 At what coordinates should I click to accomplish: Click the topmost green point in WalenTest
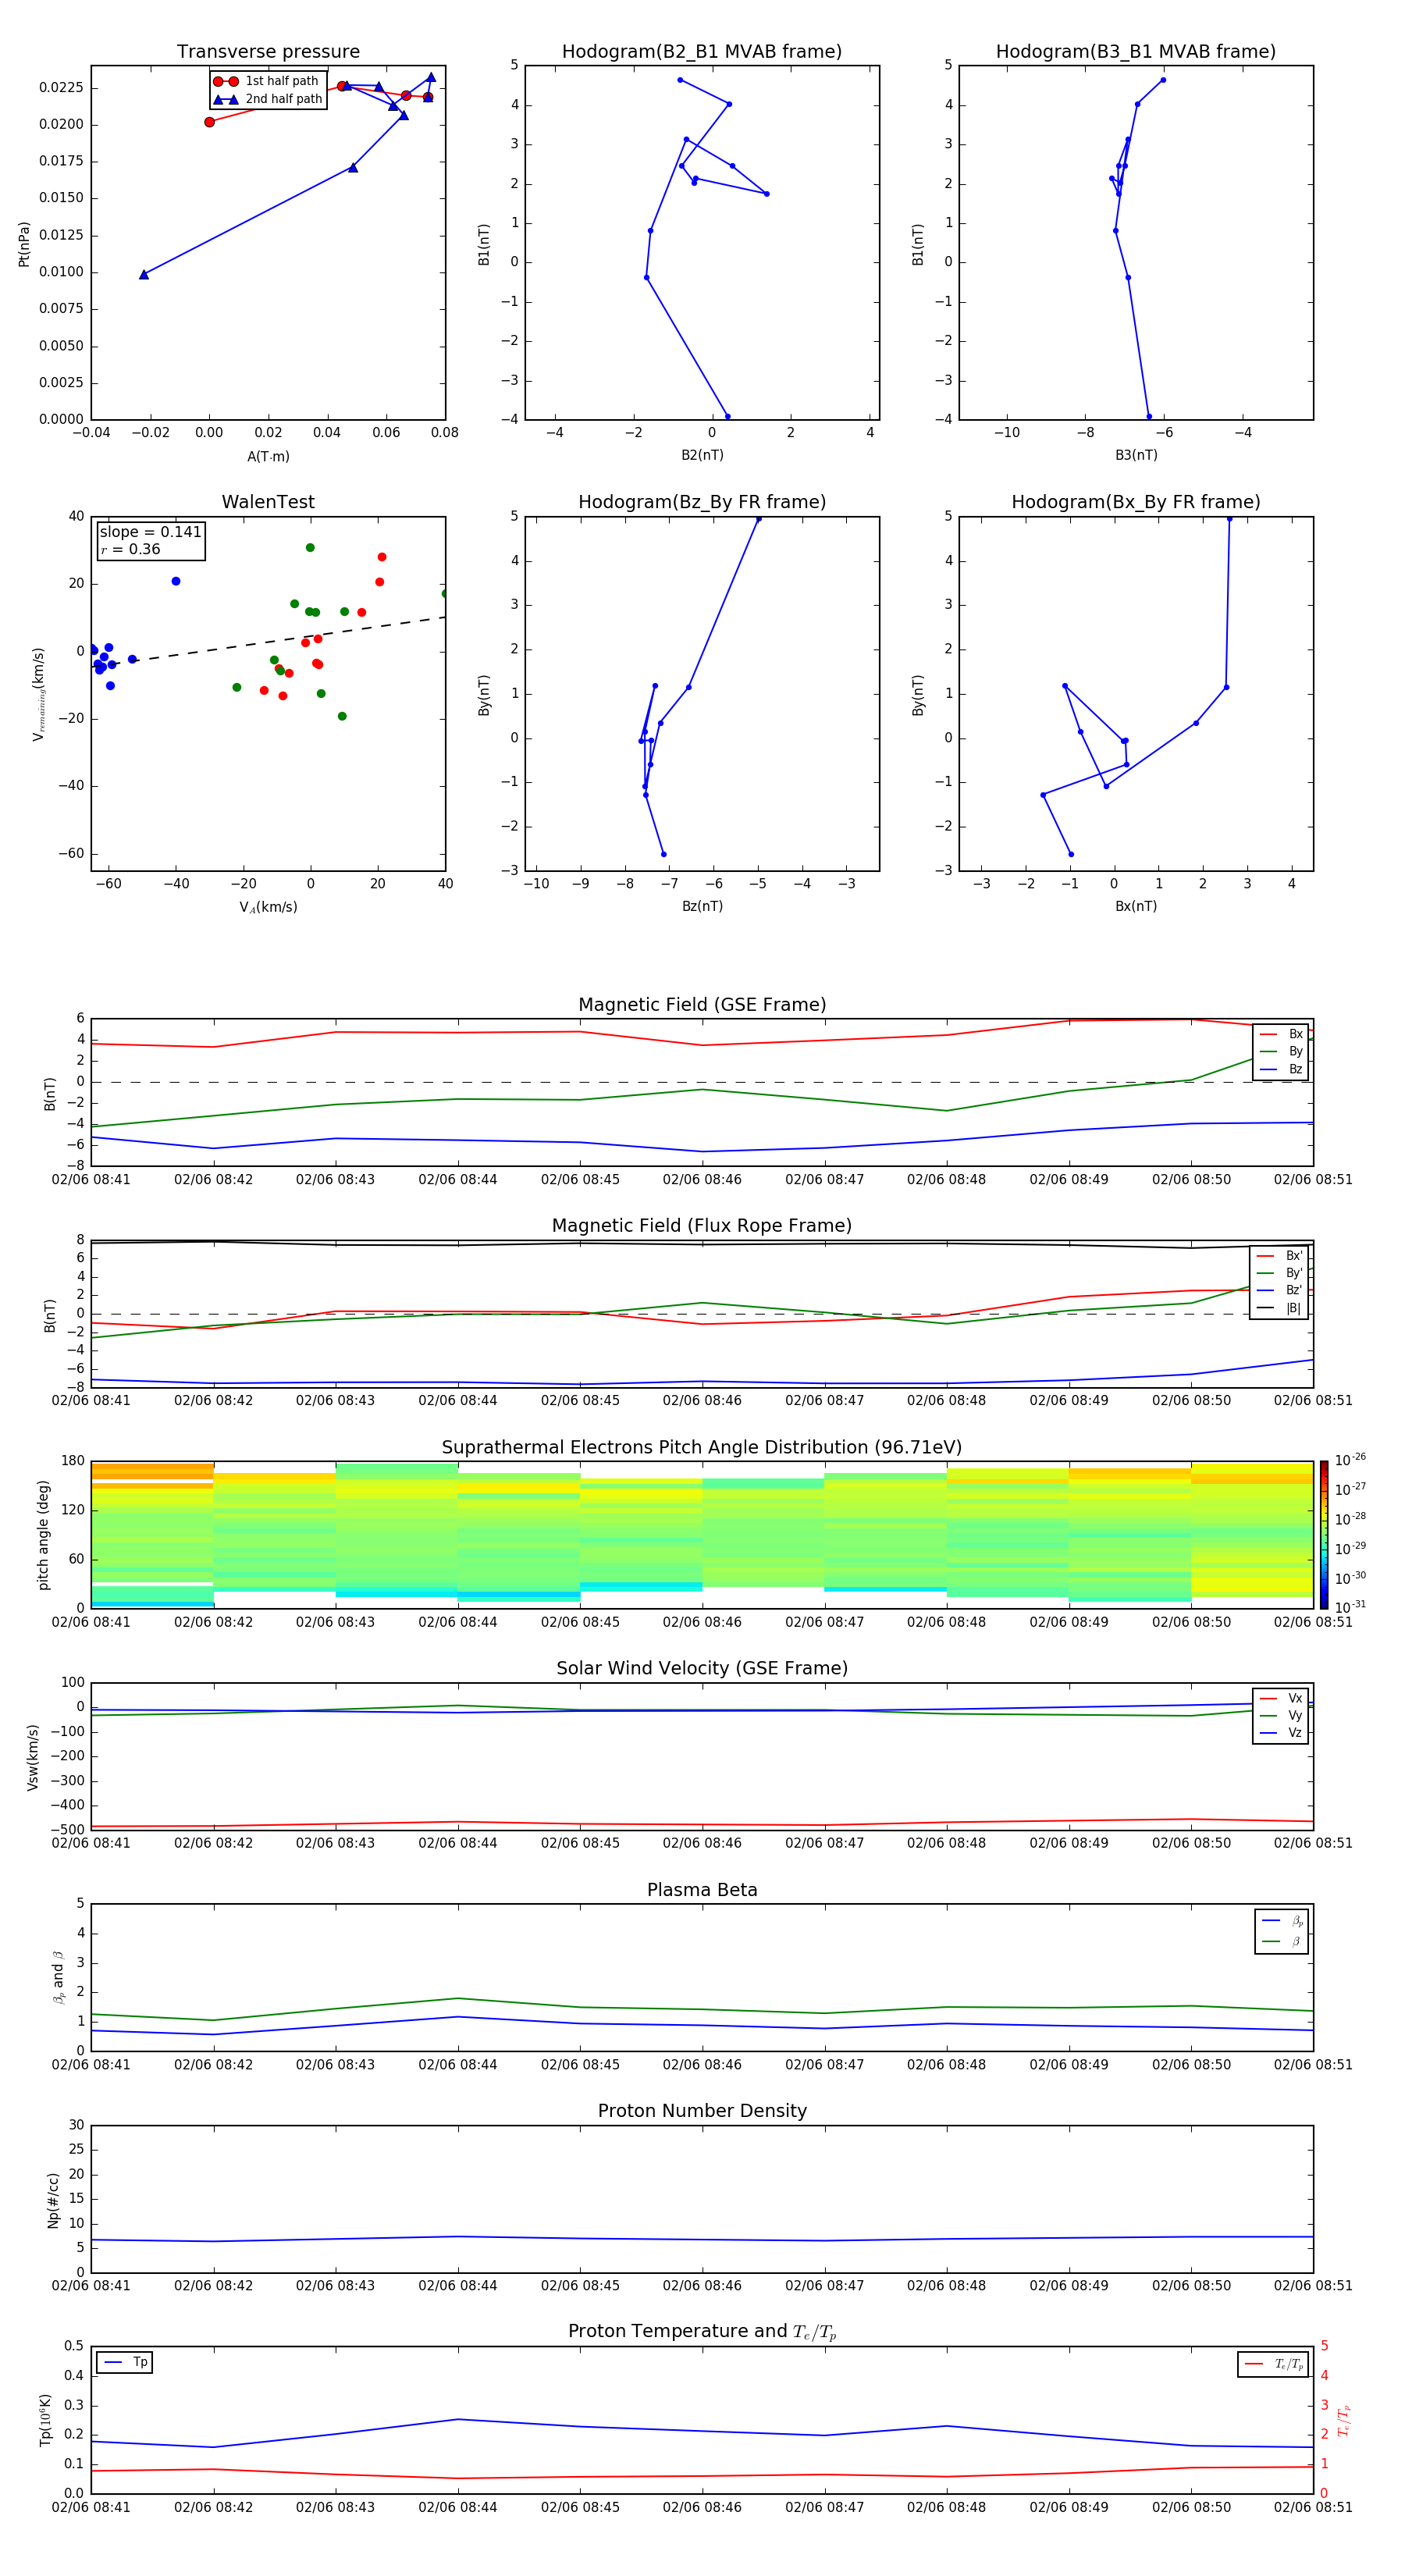coord(310,548)
